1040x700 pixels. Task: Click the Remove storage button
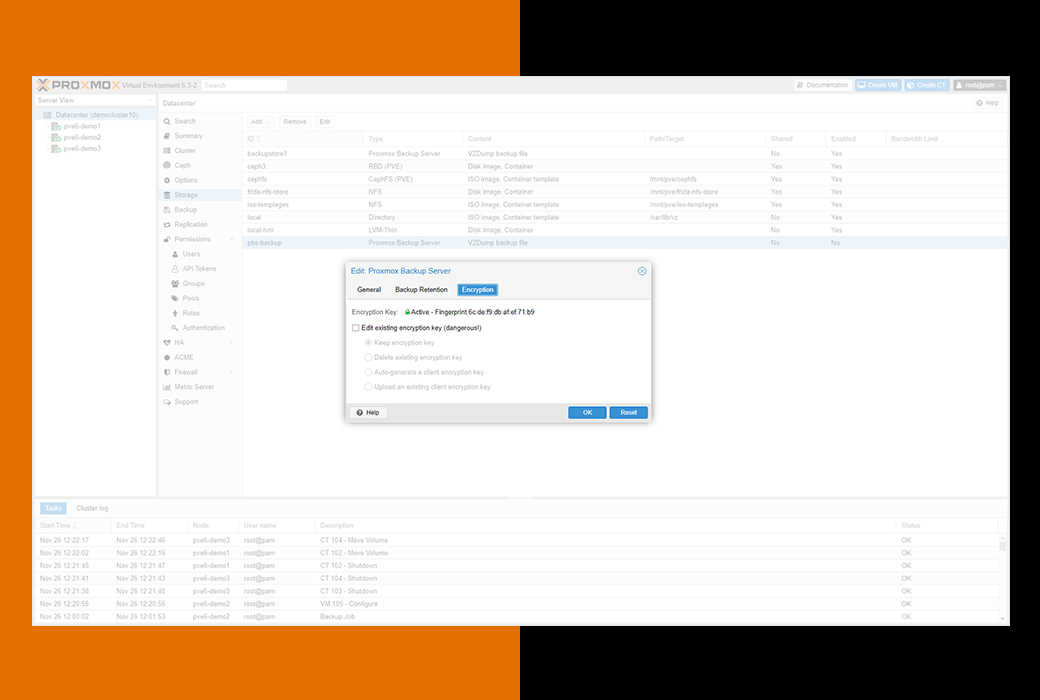[294, 122]
